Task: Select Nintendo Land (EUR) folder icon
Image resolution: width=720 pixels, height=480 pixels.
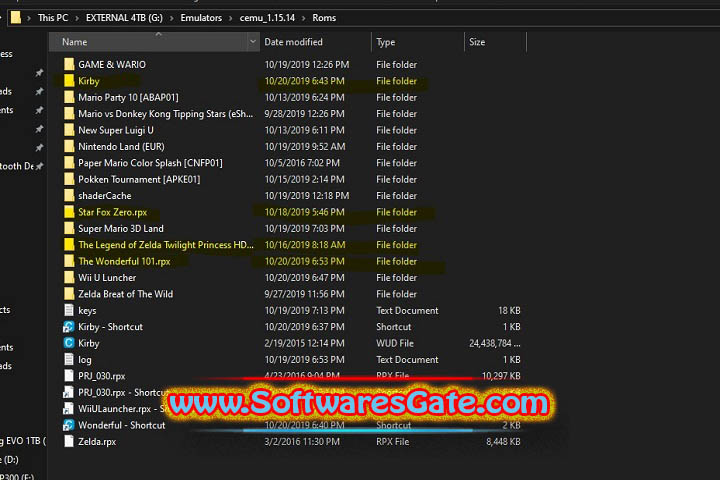Action: (69, 147)
